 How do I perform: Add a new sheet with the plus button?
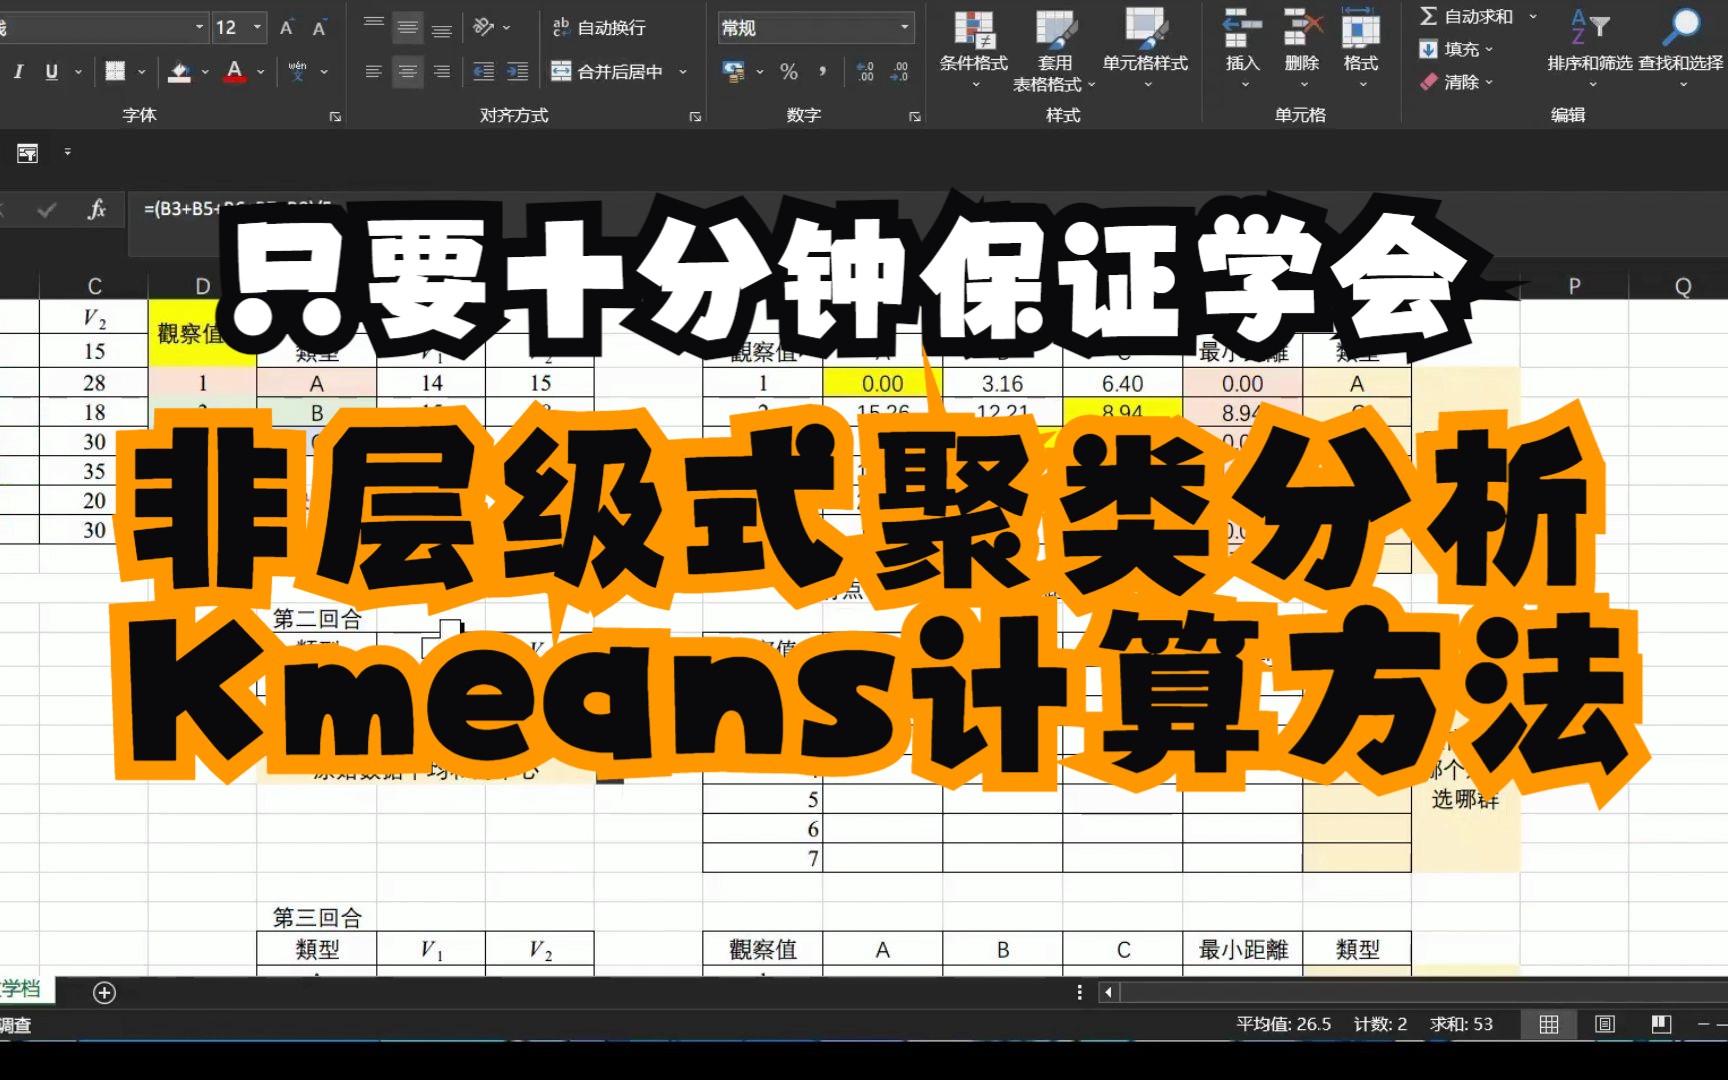tap(104, 992)
